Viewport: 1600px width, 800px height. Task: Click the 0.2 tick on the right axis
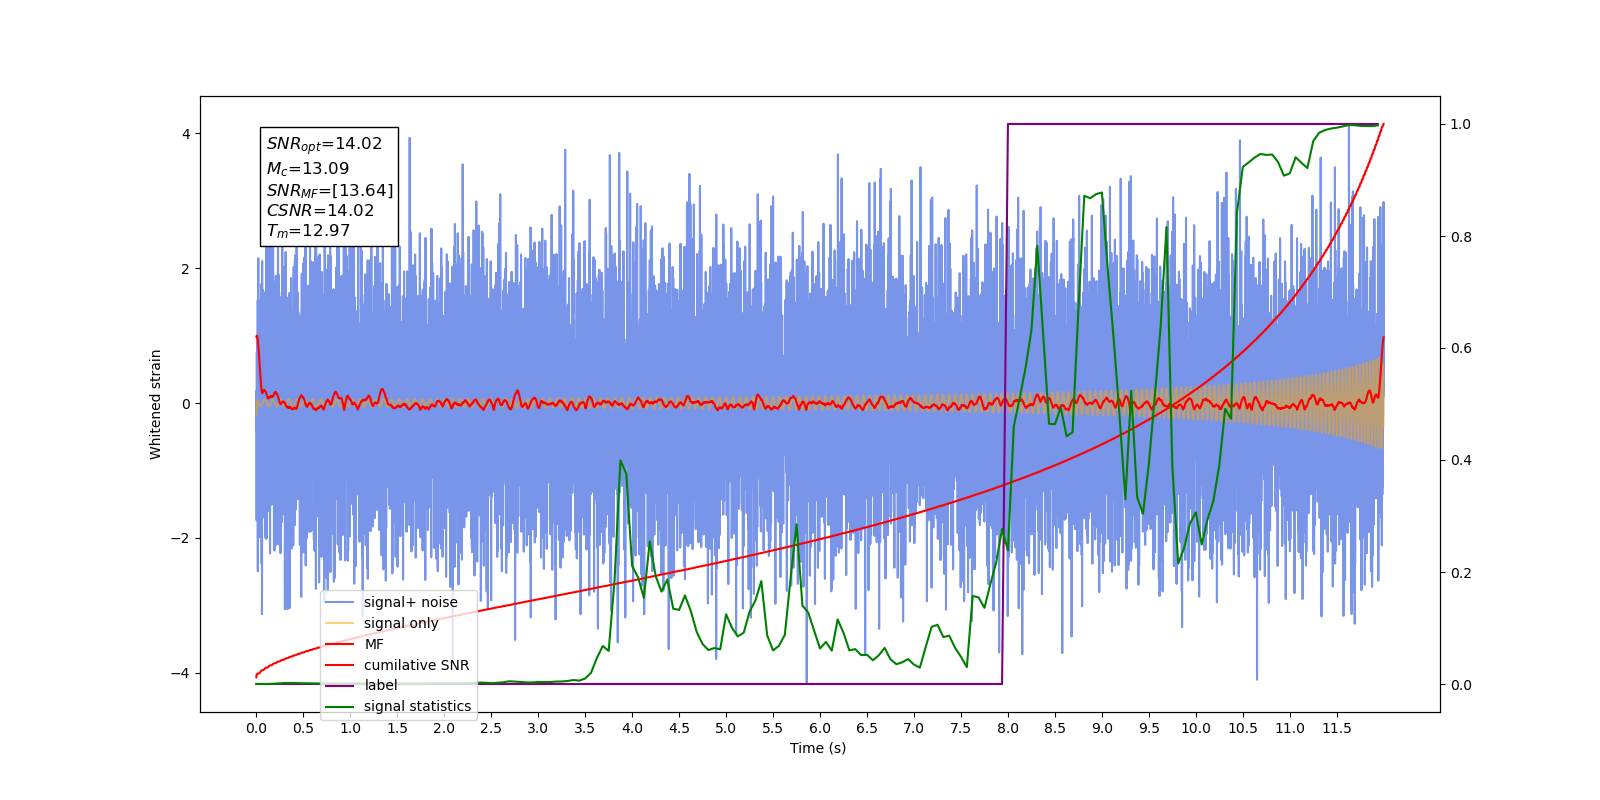point(1461,573)
